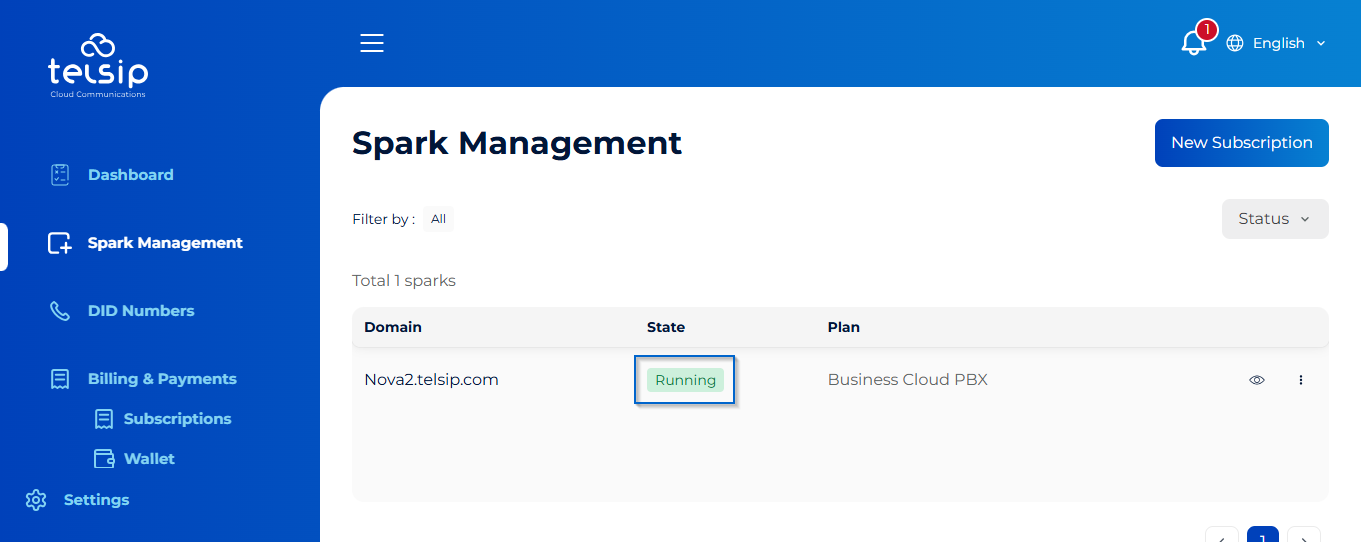
Task: Go to next page in pagination
Action: coord(1303,537)
